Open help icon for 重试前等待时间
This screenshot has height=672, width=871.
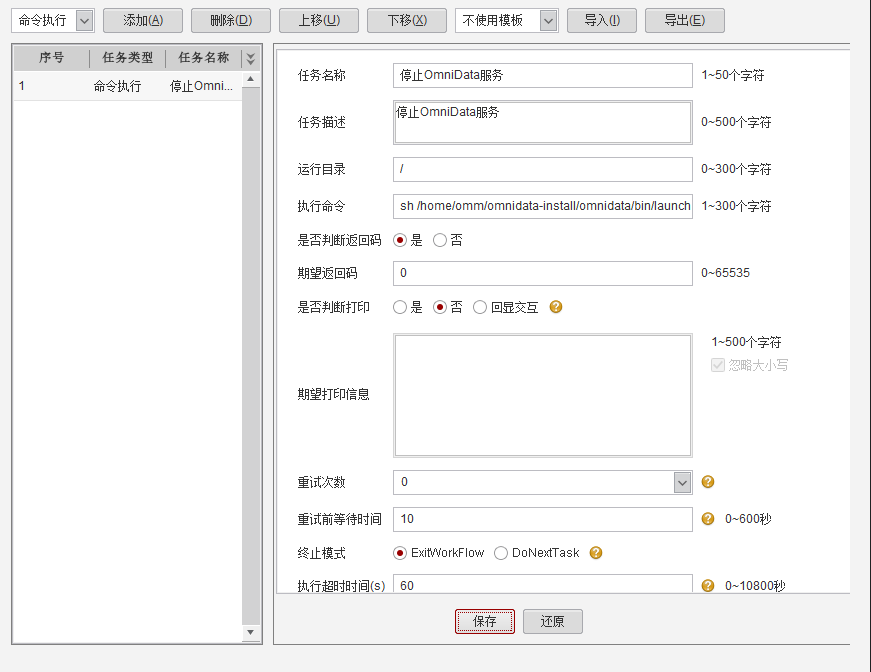(x=708, y=519)
